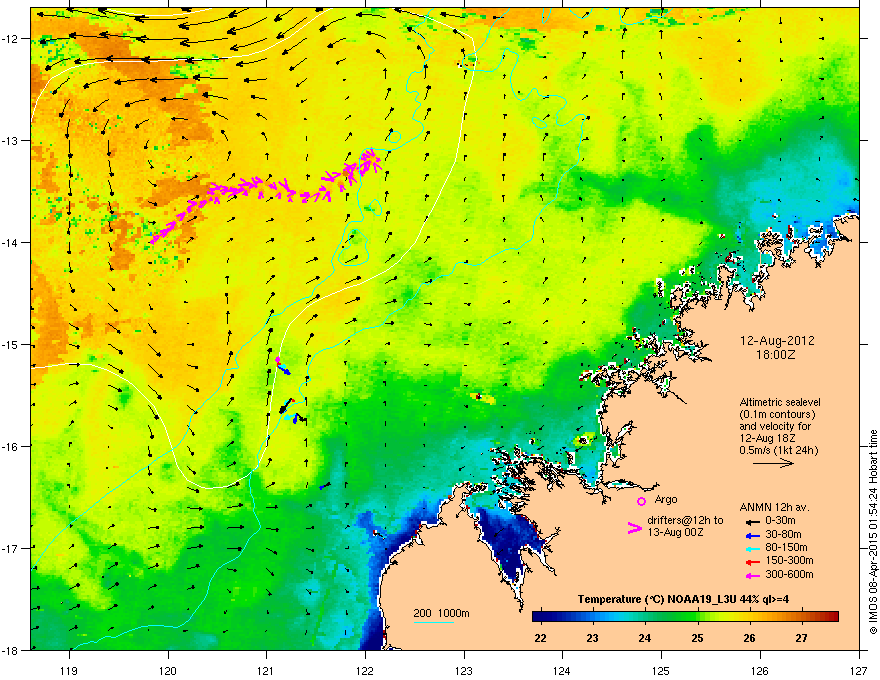
Task: Click the Argo magenta circle legend symbol
Action: tap(641, 501)
